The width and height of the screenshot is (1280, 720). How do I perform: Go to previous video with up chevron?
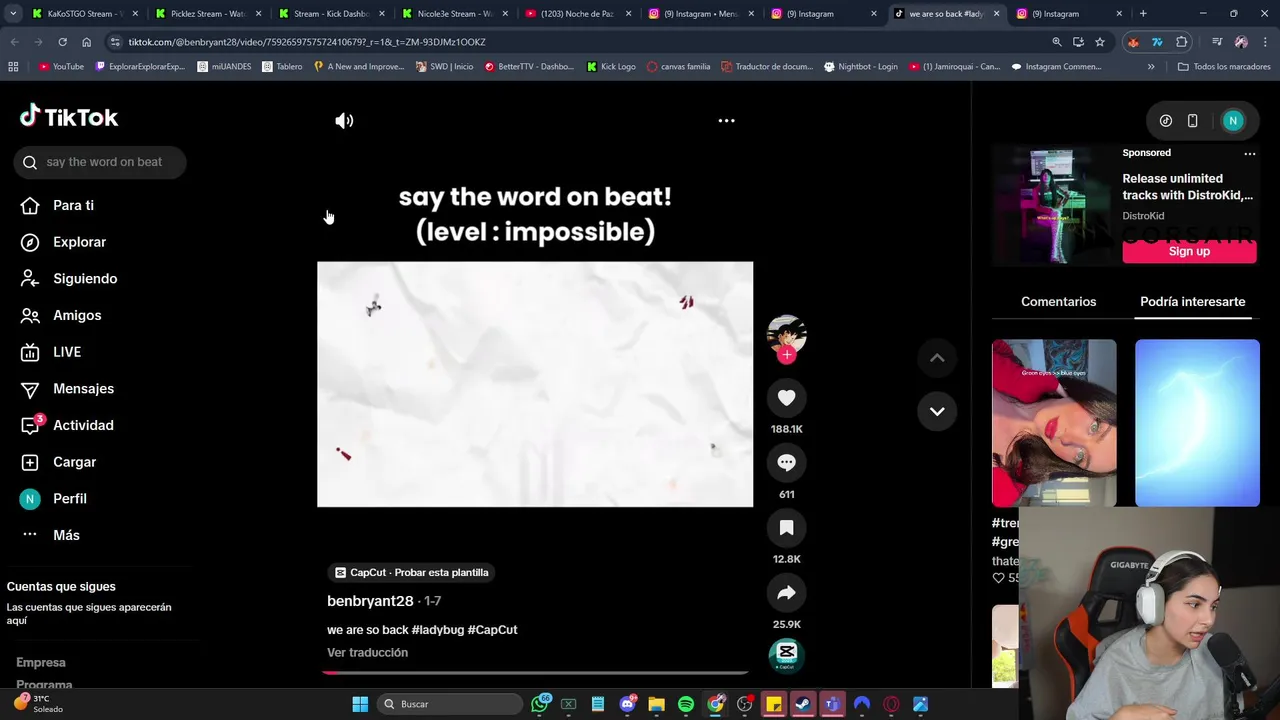pos(937,358)
